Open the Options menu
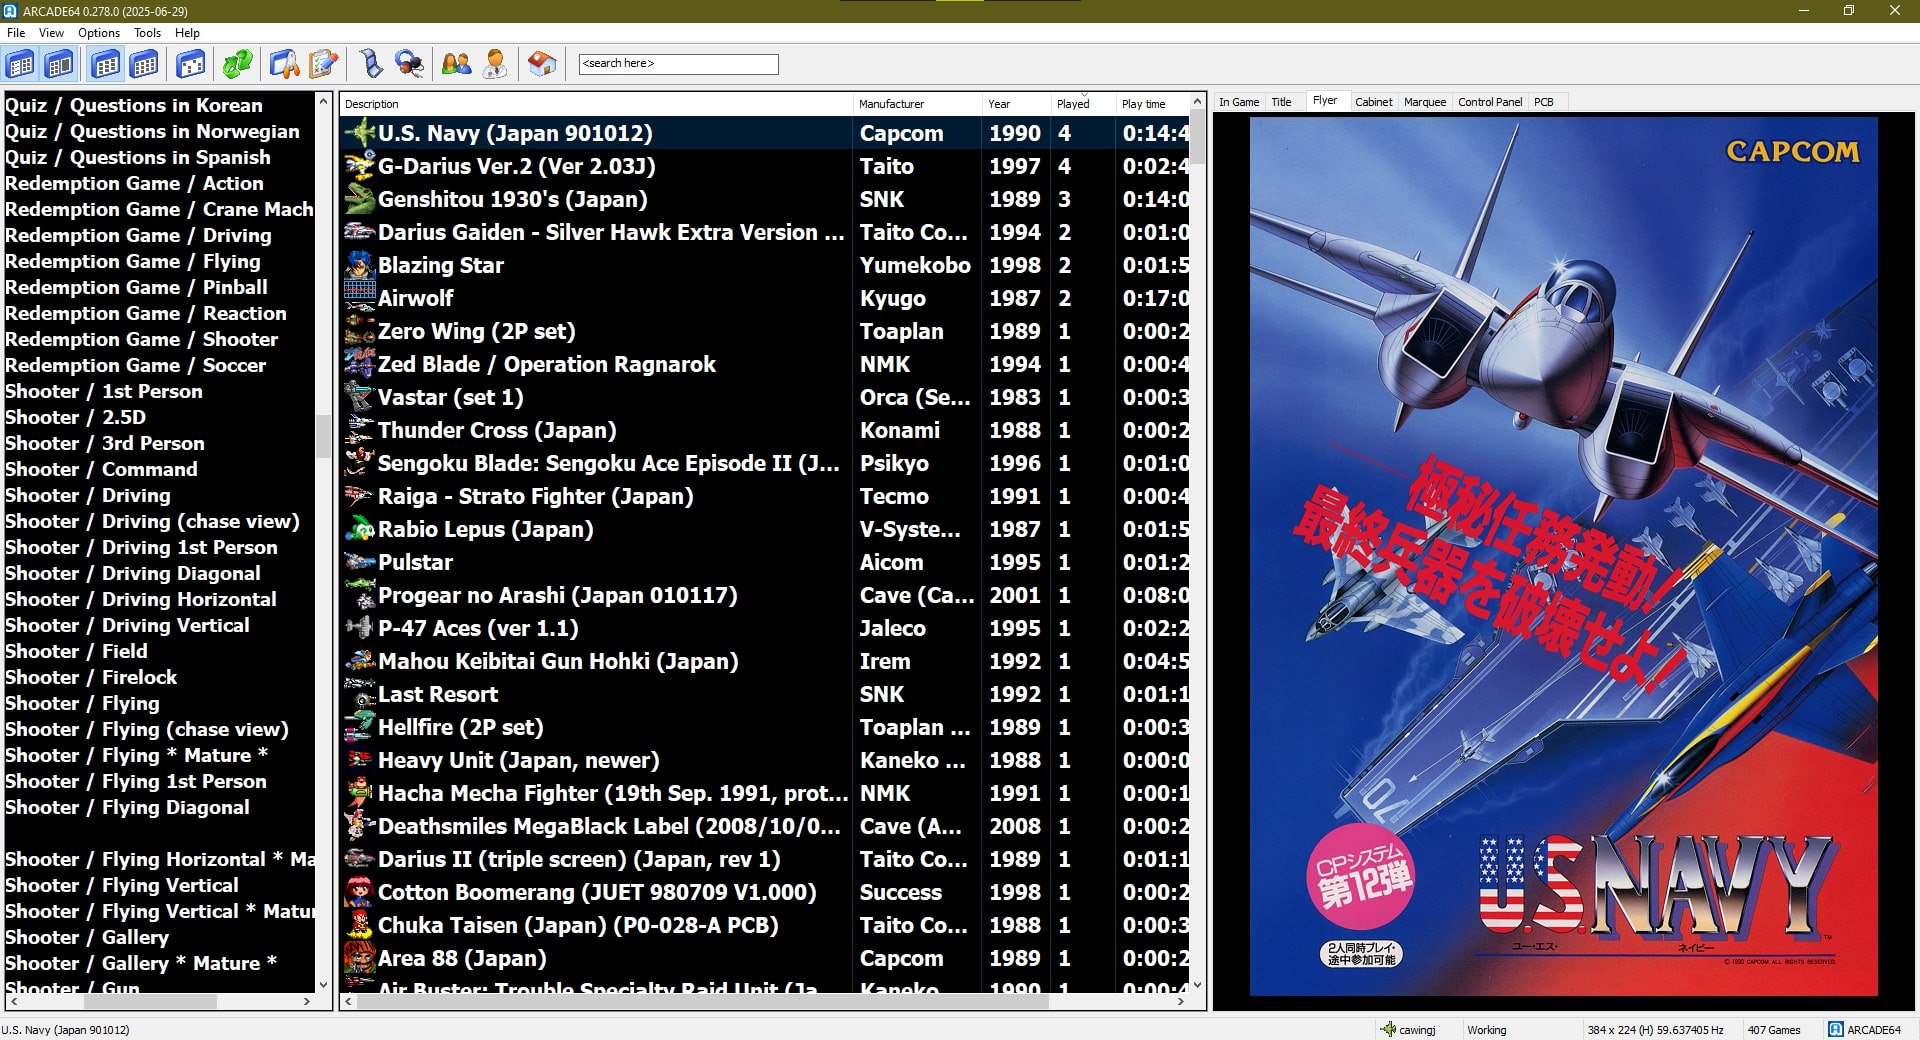The width and height of the screenshot is (1920, 1040). (99, 33)
